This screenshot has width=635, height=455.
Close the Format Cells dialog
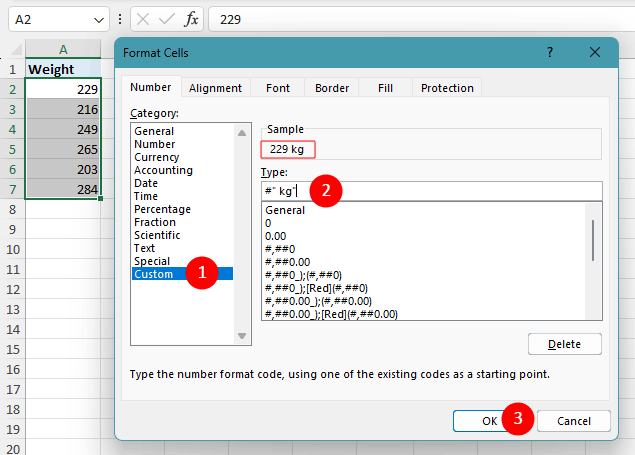597,53
